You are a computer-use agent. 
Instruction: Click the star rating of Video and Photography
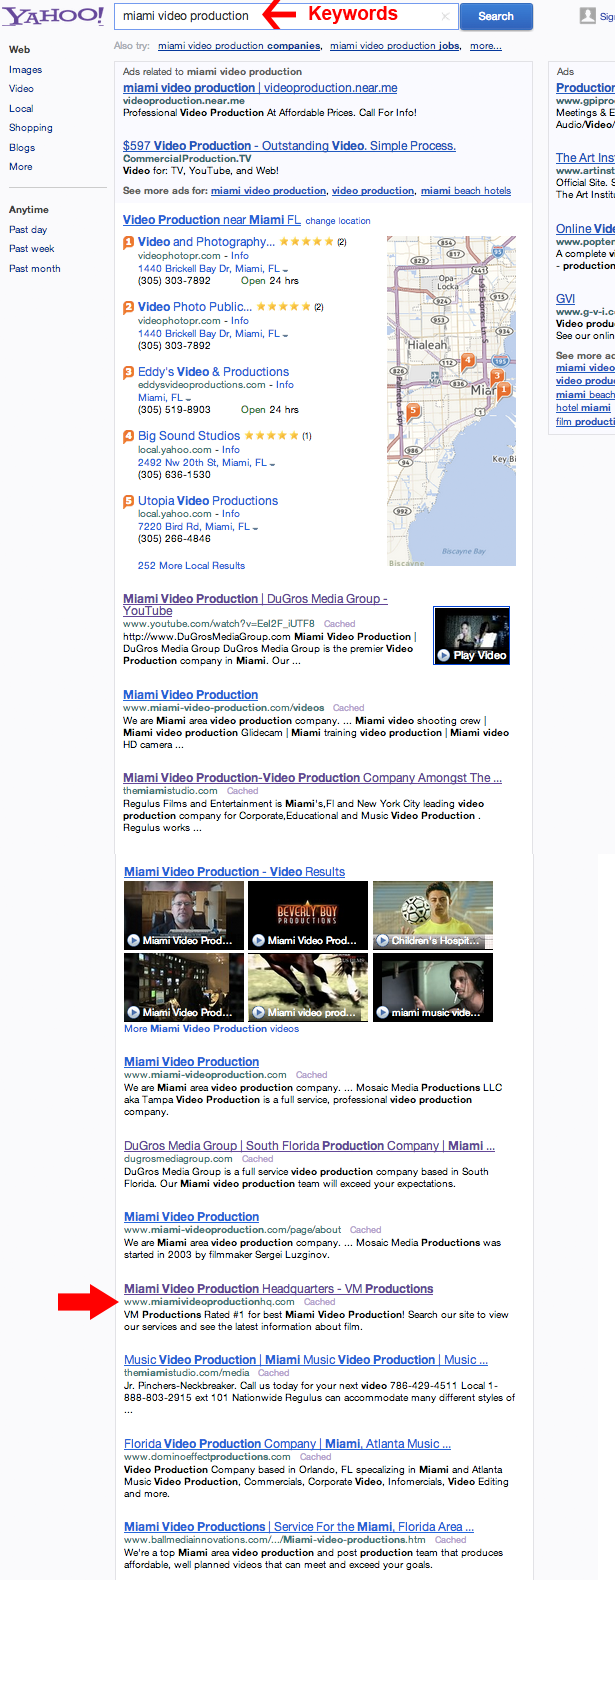pos(306,242)
